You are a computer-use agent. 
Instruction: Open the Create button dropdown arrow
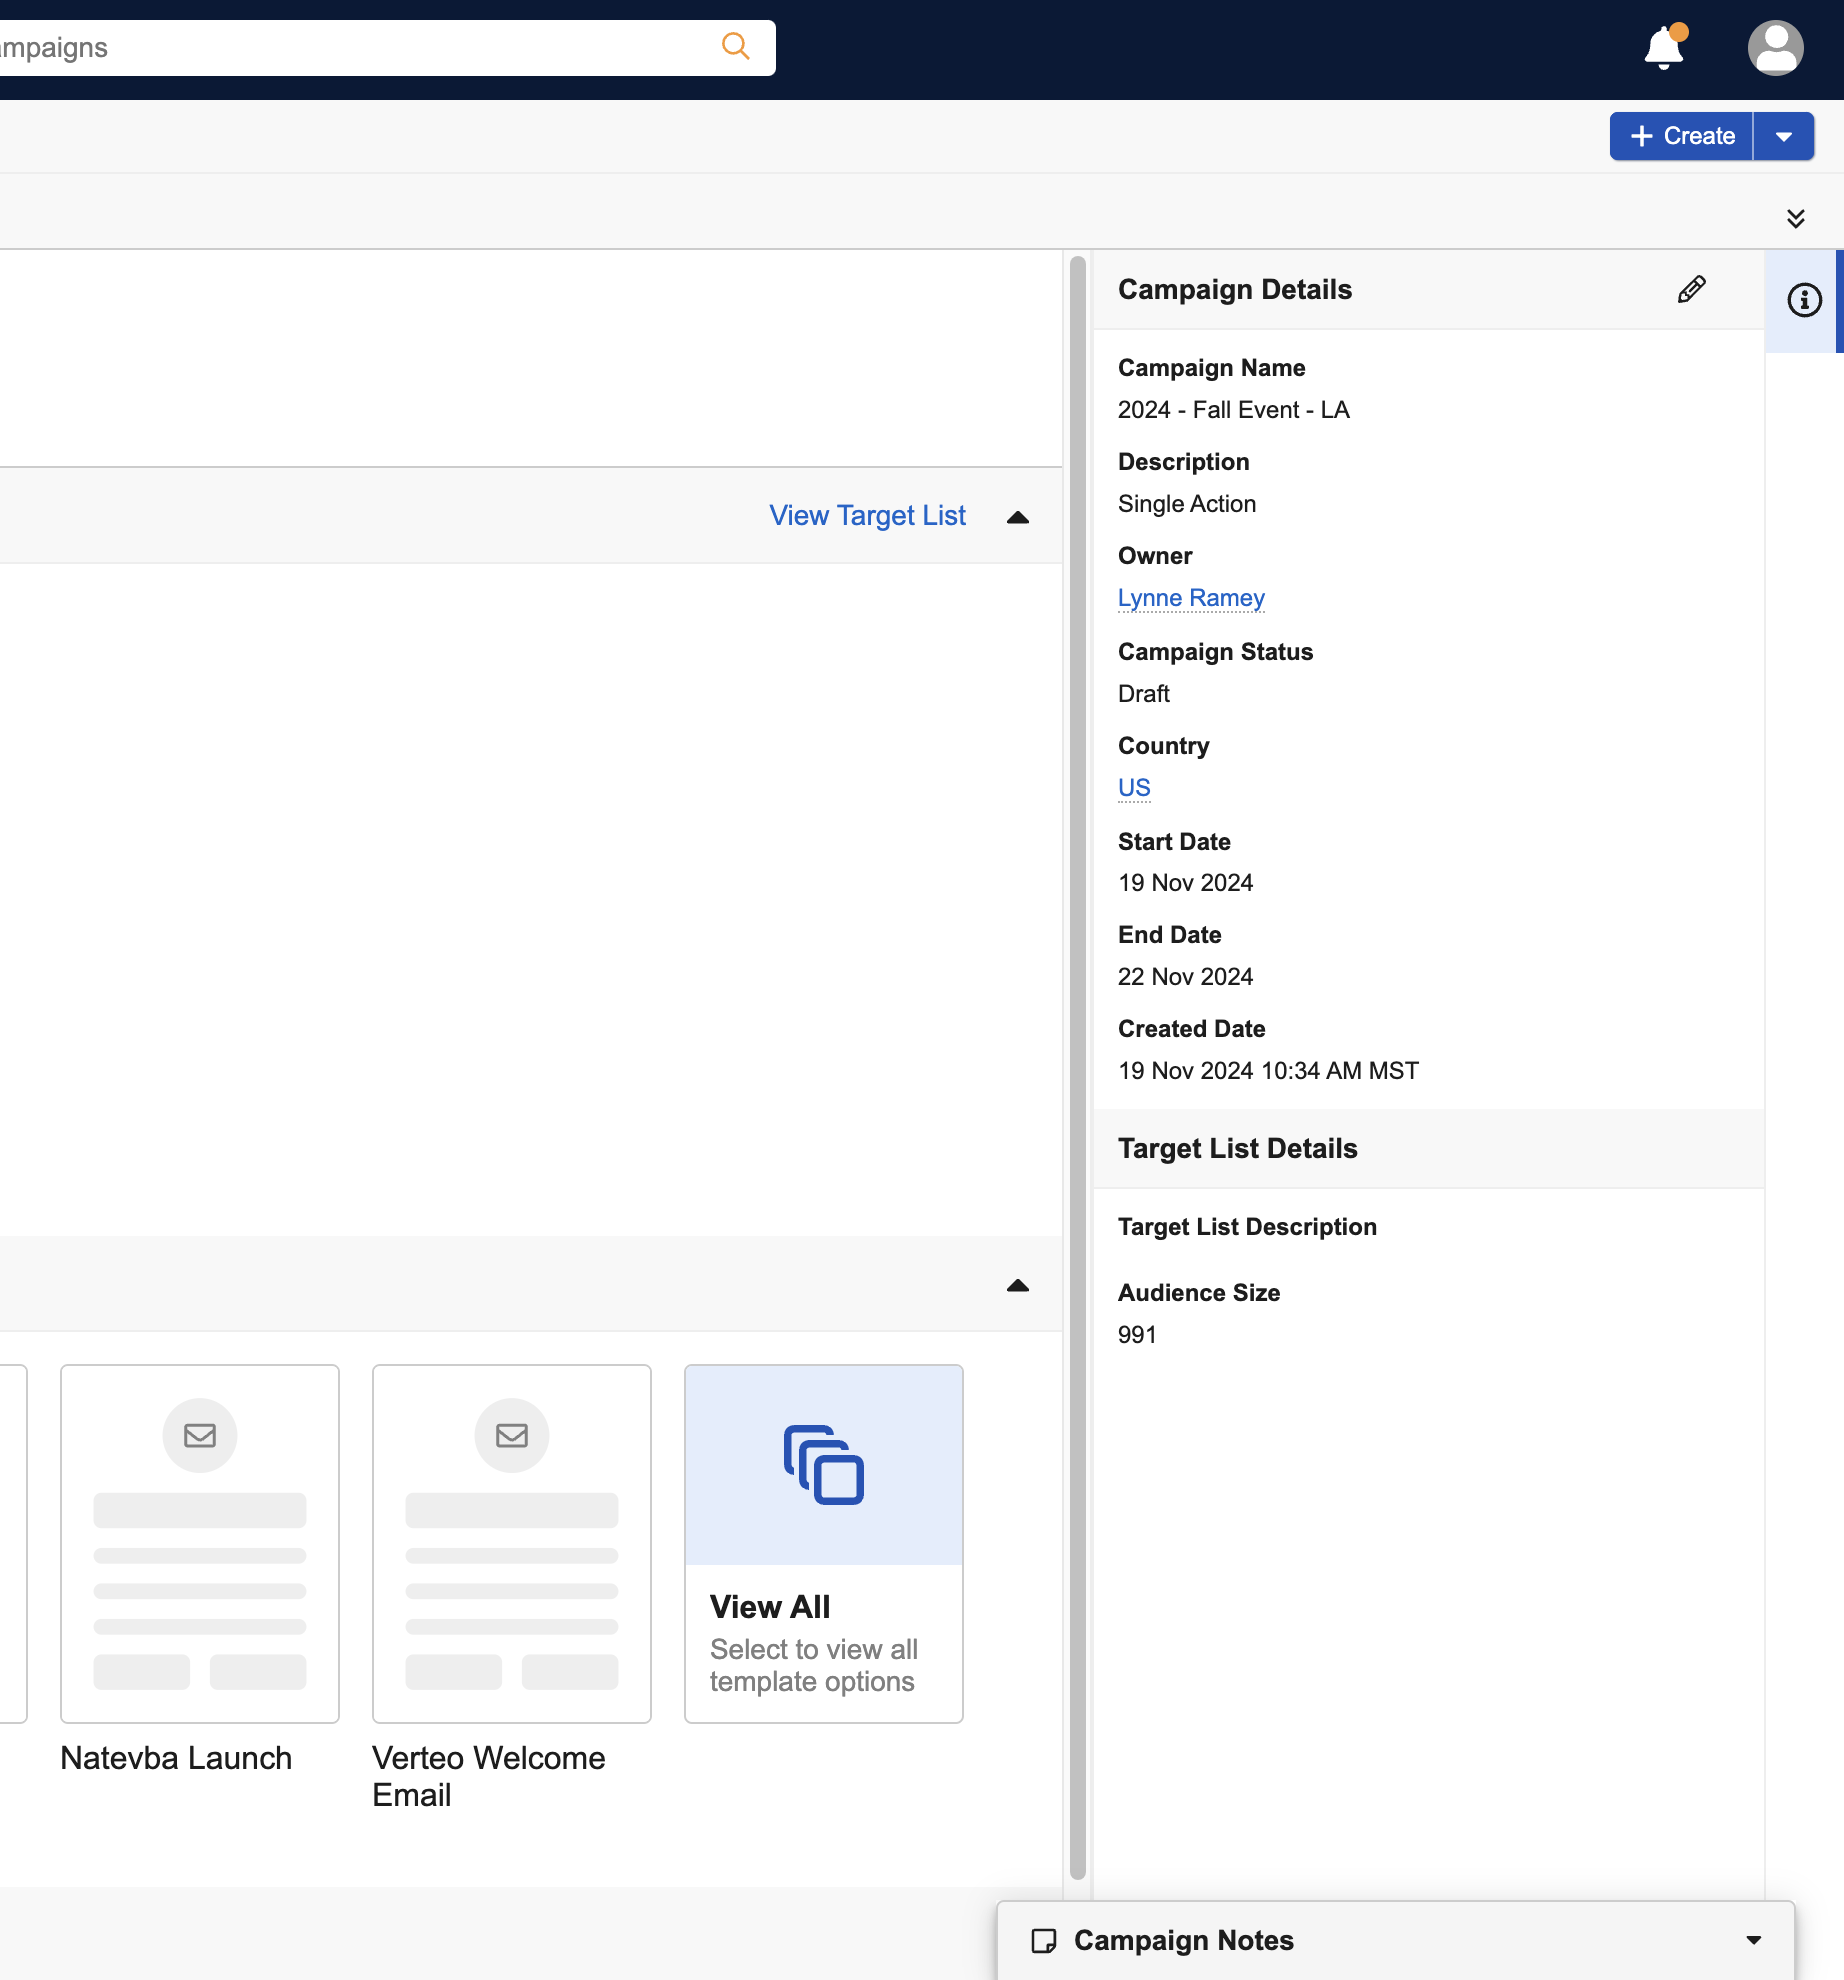[1784, 137]
